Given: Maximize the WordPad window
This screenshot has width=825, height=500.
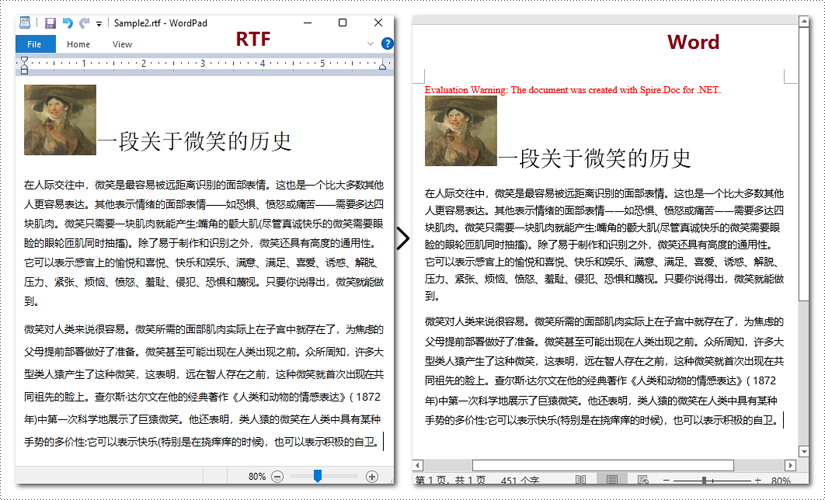Looking at the screenshot, I should (x=343, y=23).
